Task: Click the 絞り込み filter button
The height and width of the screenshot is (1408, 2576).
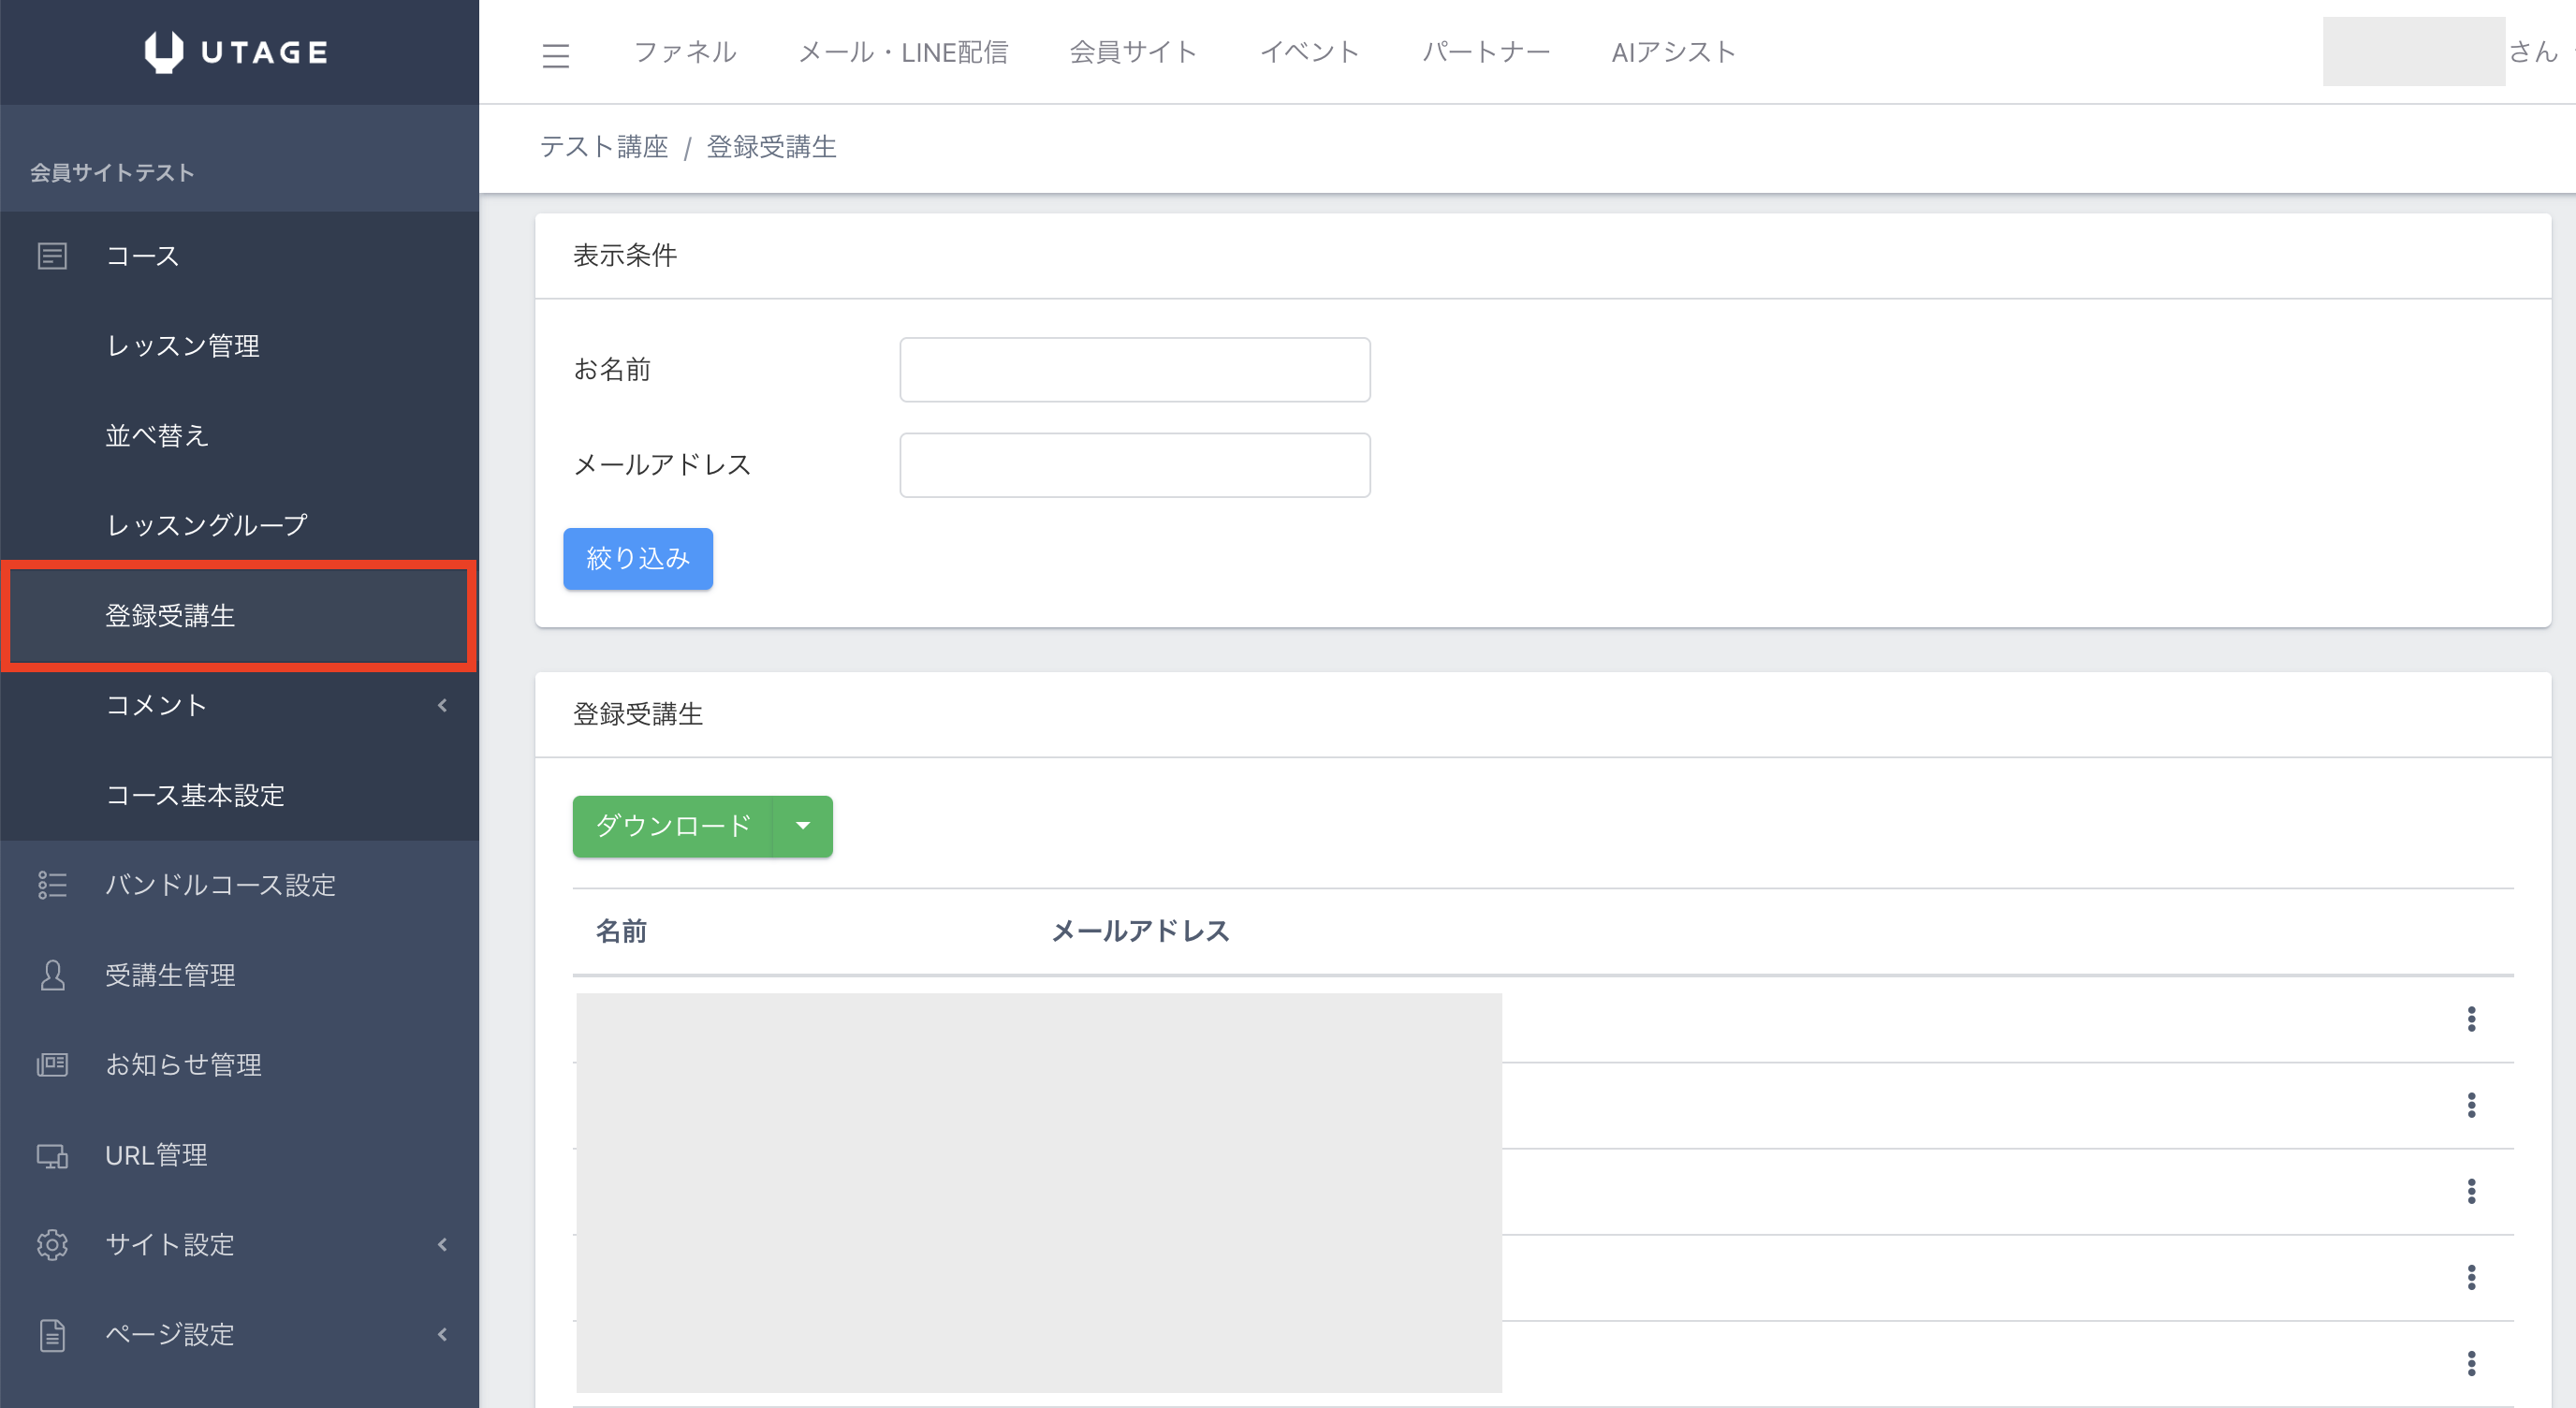Action: (638, 558)
